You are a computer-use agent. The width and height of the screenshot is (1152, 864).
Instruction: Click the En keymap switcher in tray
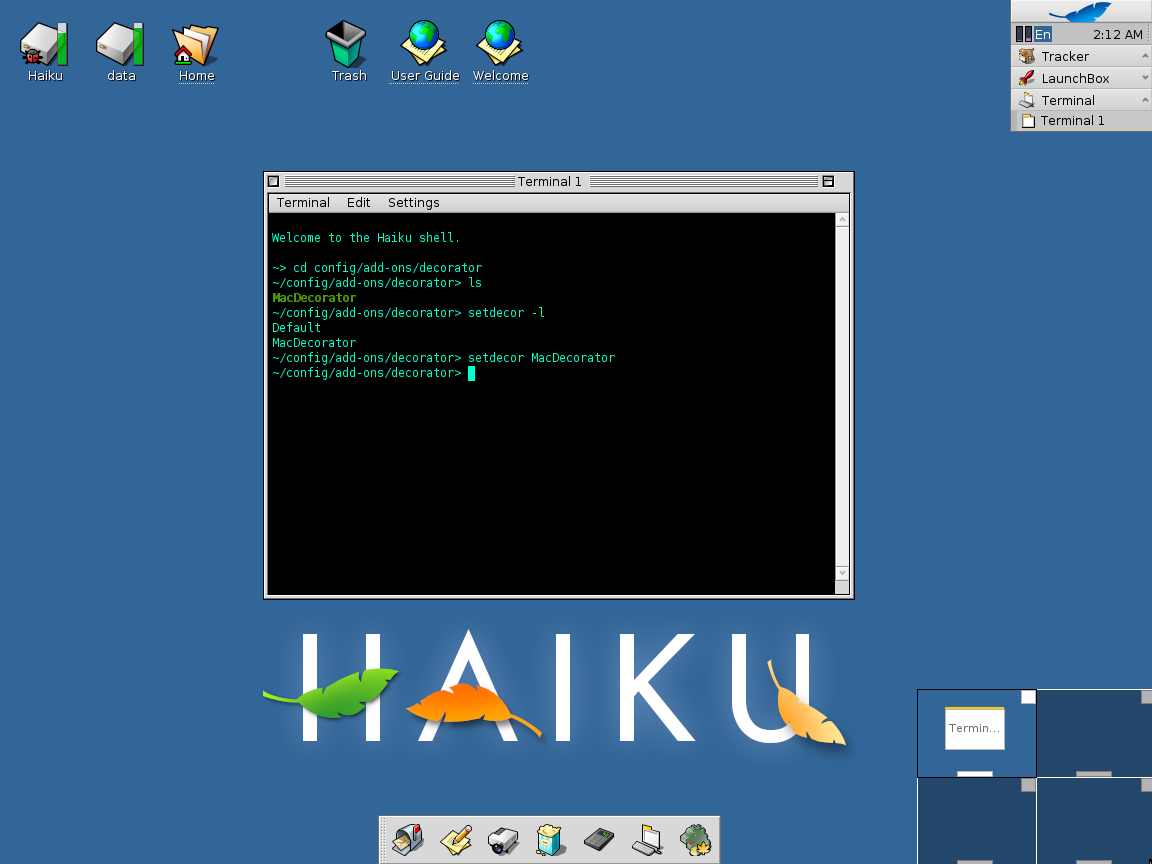(x=1043, y=34)
